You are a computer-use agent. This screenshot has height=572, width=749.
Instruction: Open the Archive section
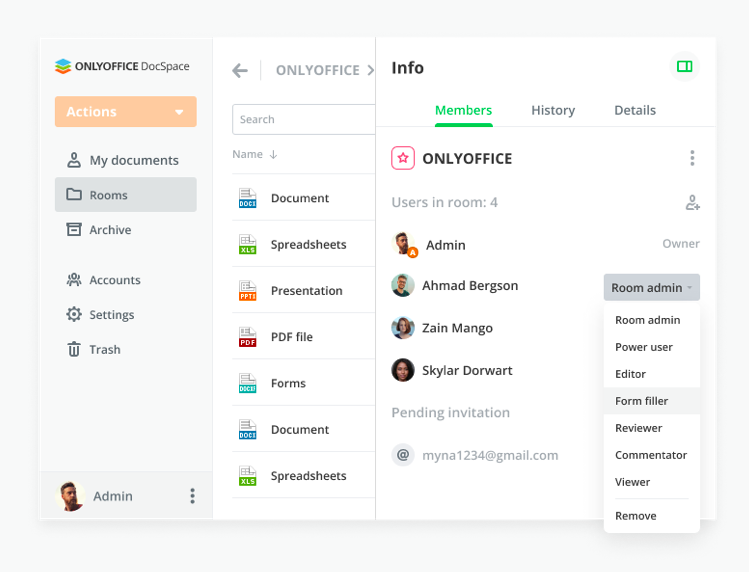tap(126, 229)
